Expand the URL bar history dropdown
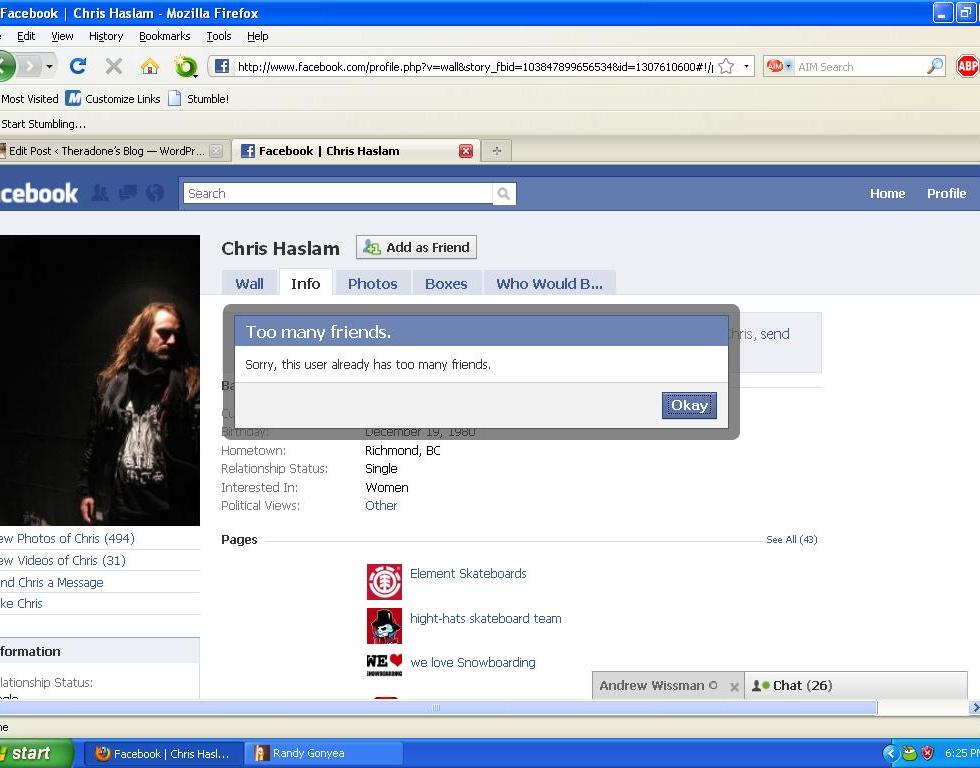Viewport: 980px width, 768px height. [746, 67]
